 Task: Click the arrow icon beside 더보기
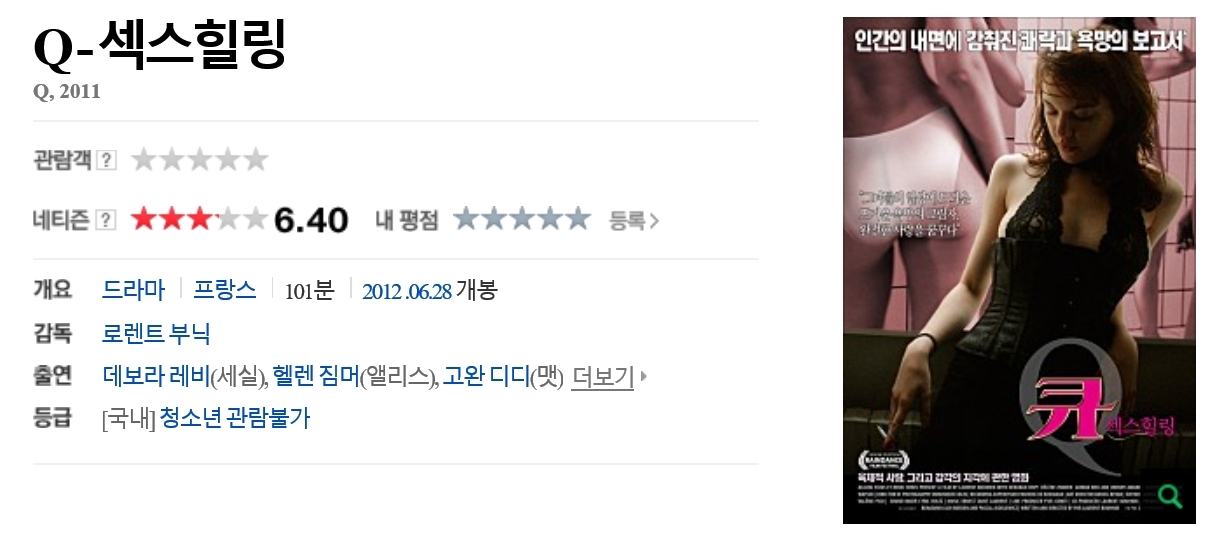tap(644, 377)
